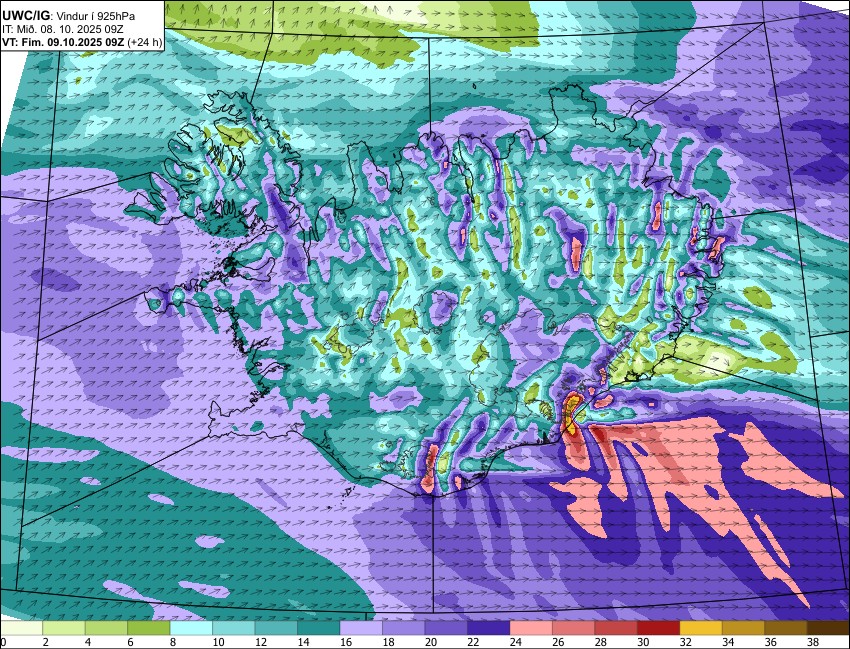Click the yellow 32–34 legend swatch

coord(701,628)
